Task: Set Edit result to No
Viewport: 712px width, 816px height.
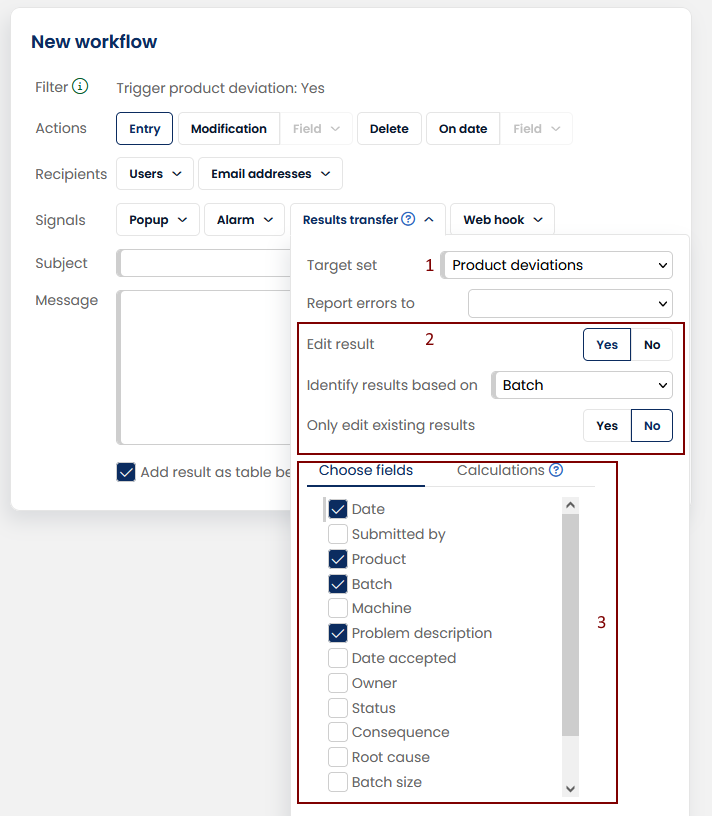Action: 651,344
